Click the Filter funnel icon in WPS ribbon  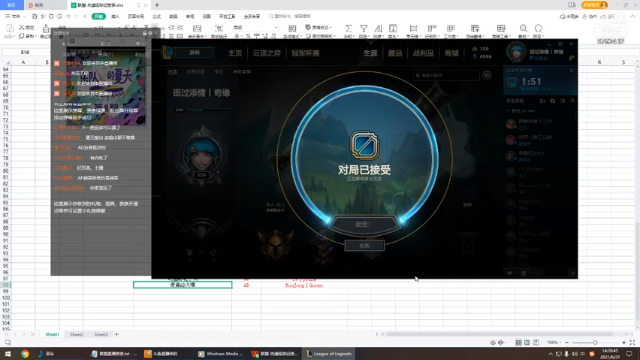(363, 28)
